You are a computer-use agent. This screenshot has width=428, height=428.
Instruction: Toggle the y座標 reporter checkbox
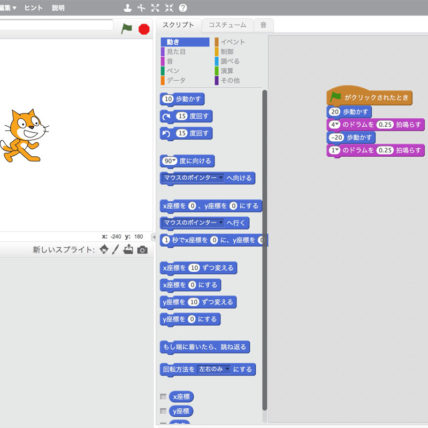tap(163, 411)
